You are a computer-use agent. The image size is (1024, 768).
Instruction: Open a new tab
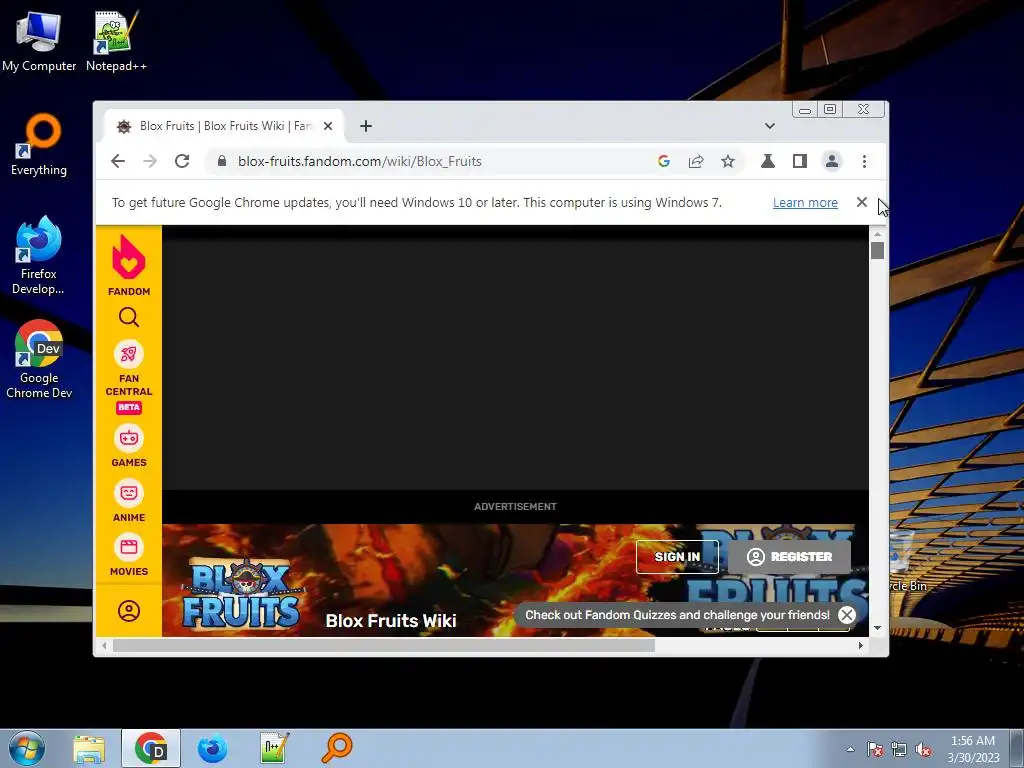[366, 126]
